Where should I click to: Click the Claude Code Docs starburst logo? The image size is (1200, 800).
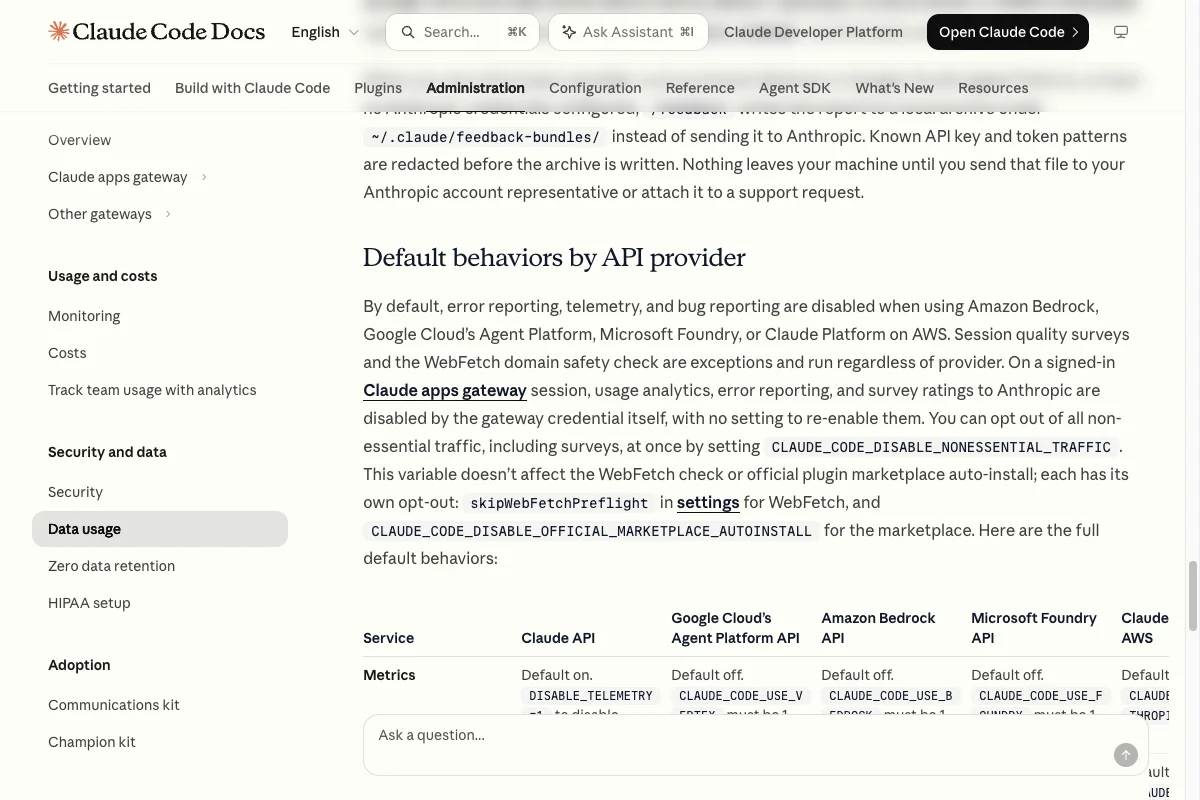coord(59,32)
